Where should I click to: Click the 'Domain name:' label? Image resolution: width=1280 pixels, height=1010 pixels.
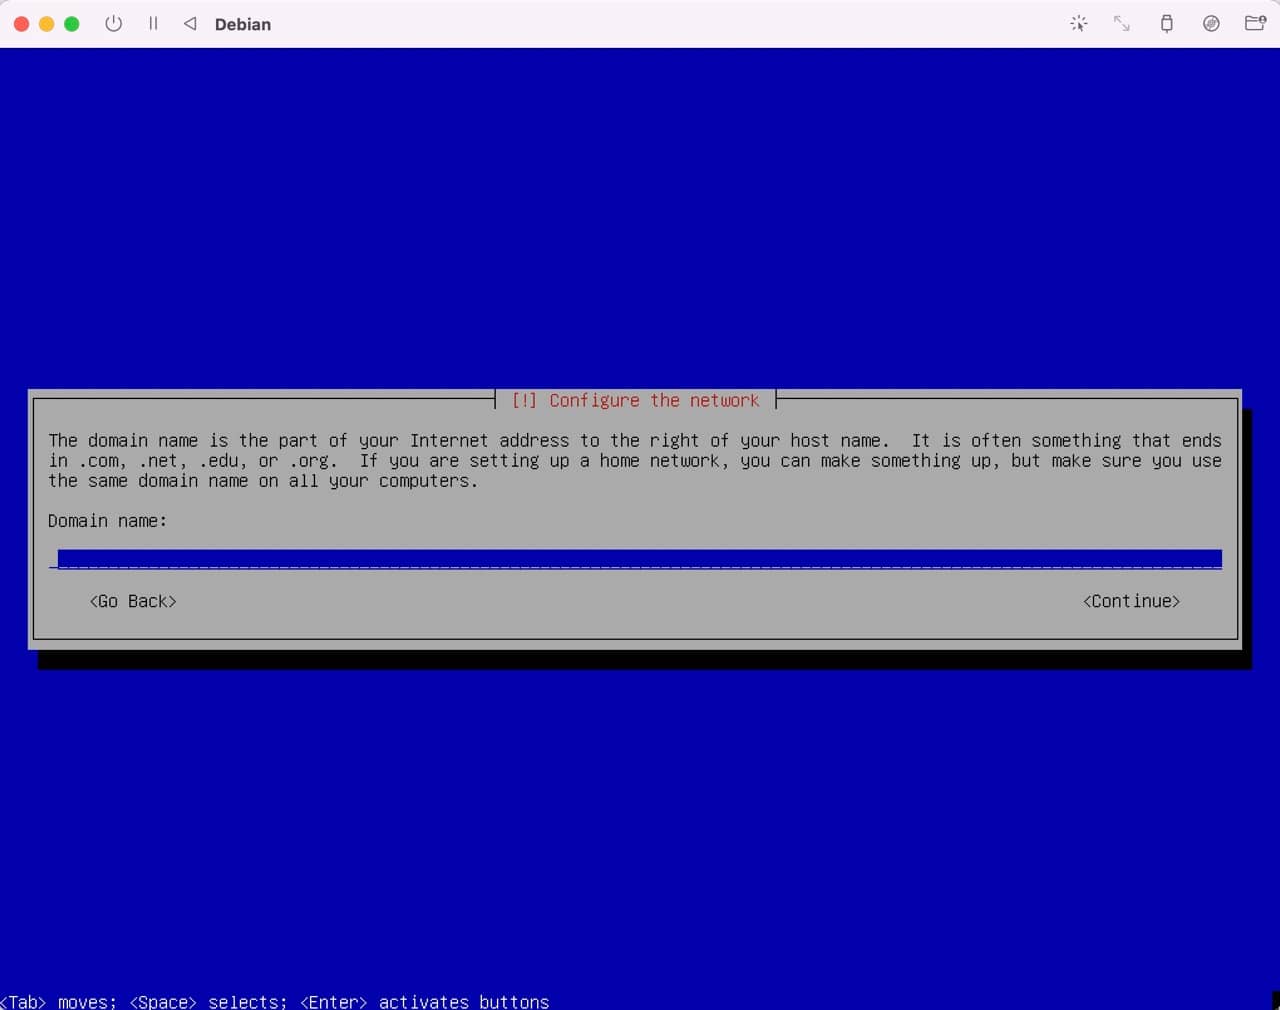pos(107,521)
